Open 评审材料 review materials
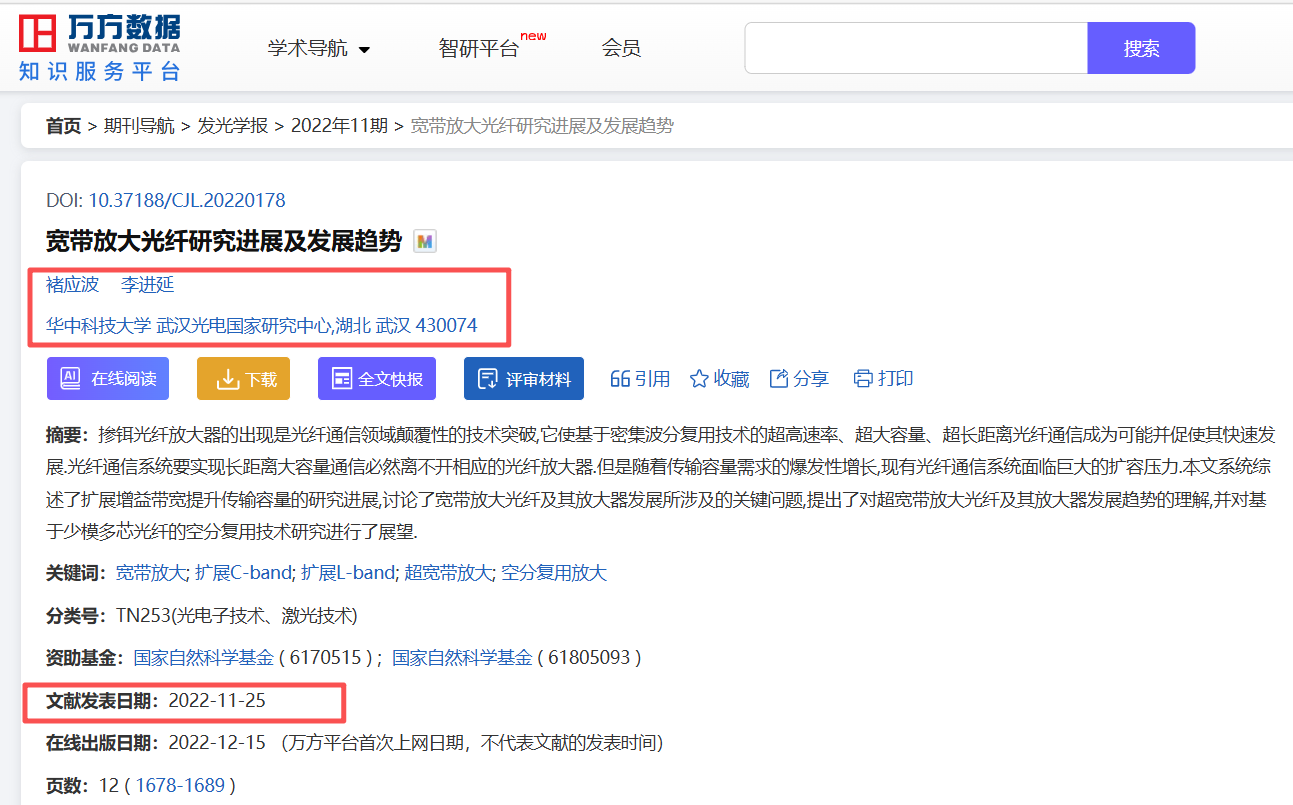Viewport: 1293px width, 805px height. 523,379
